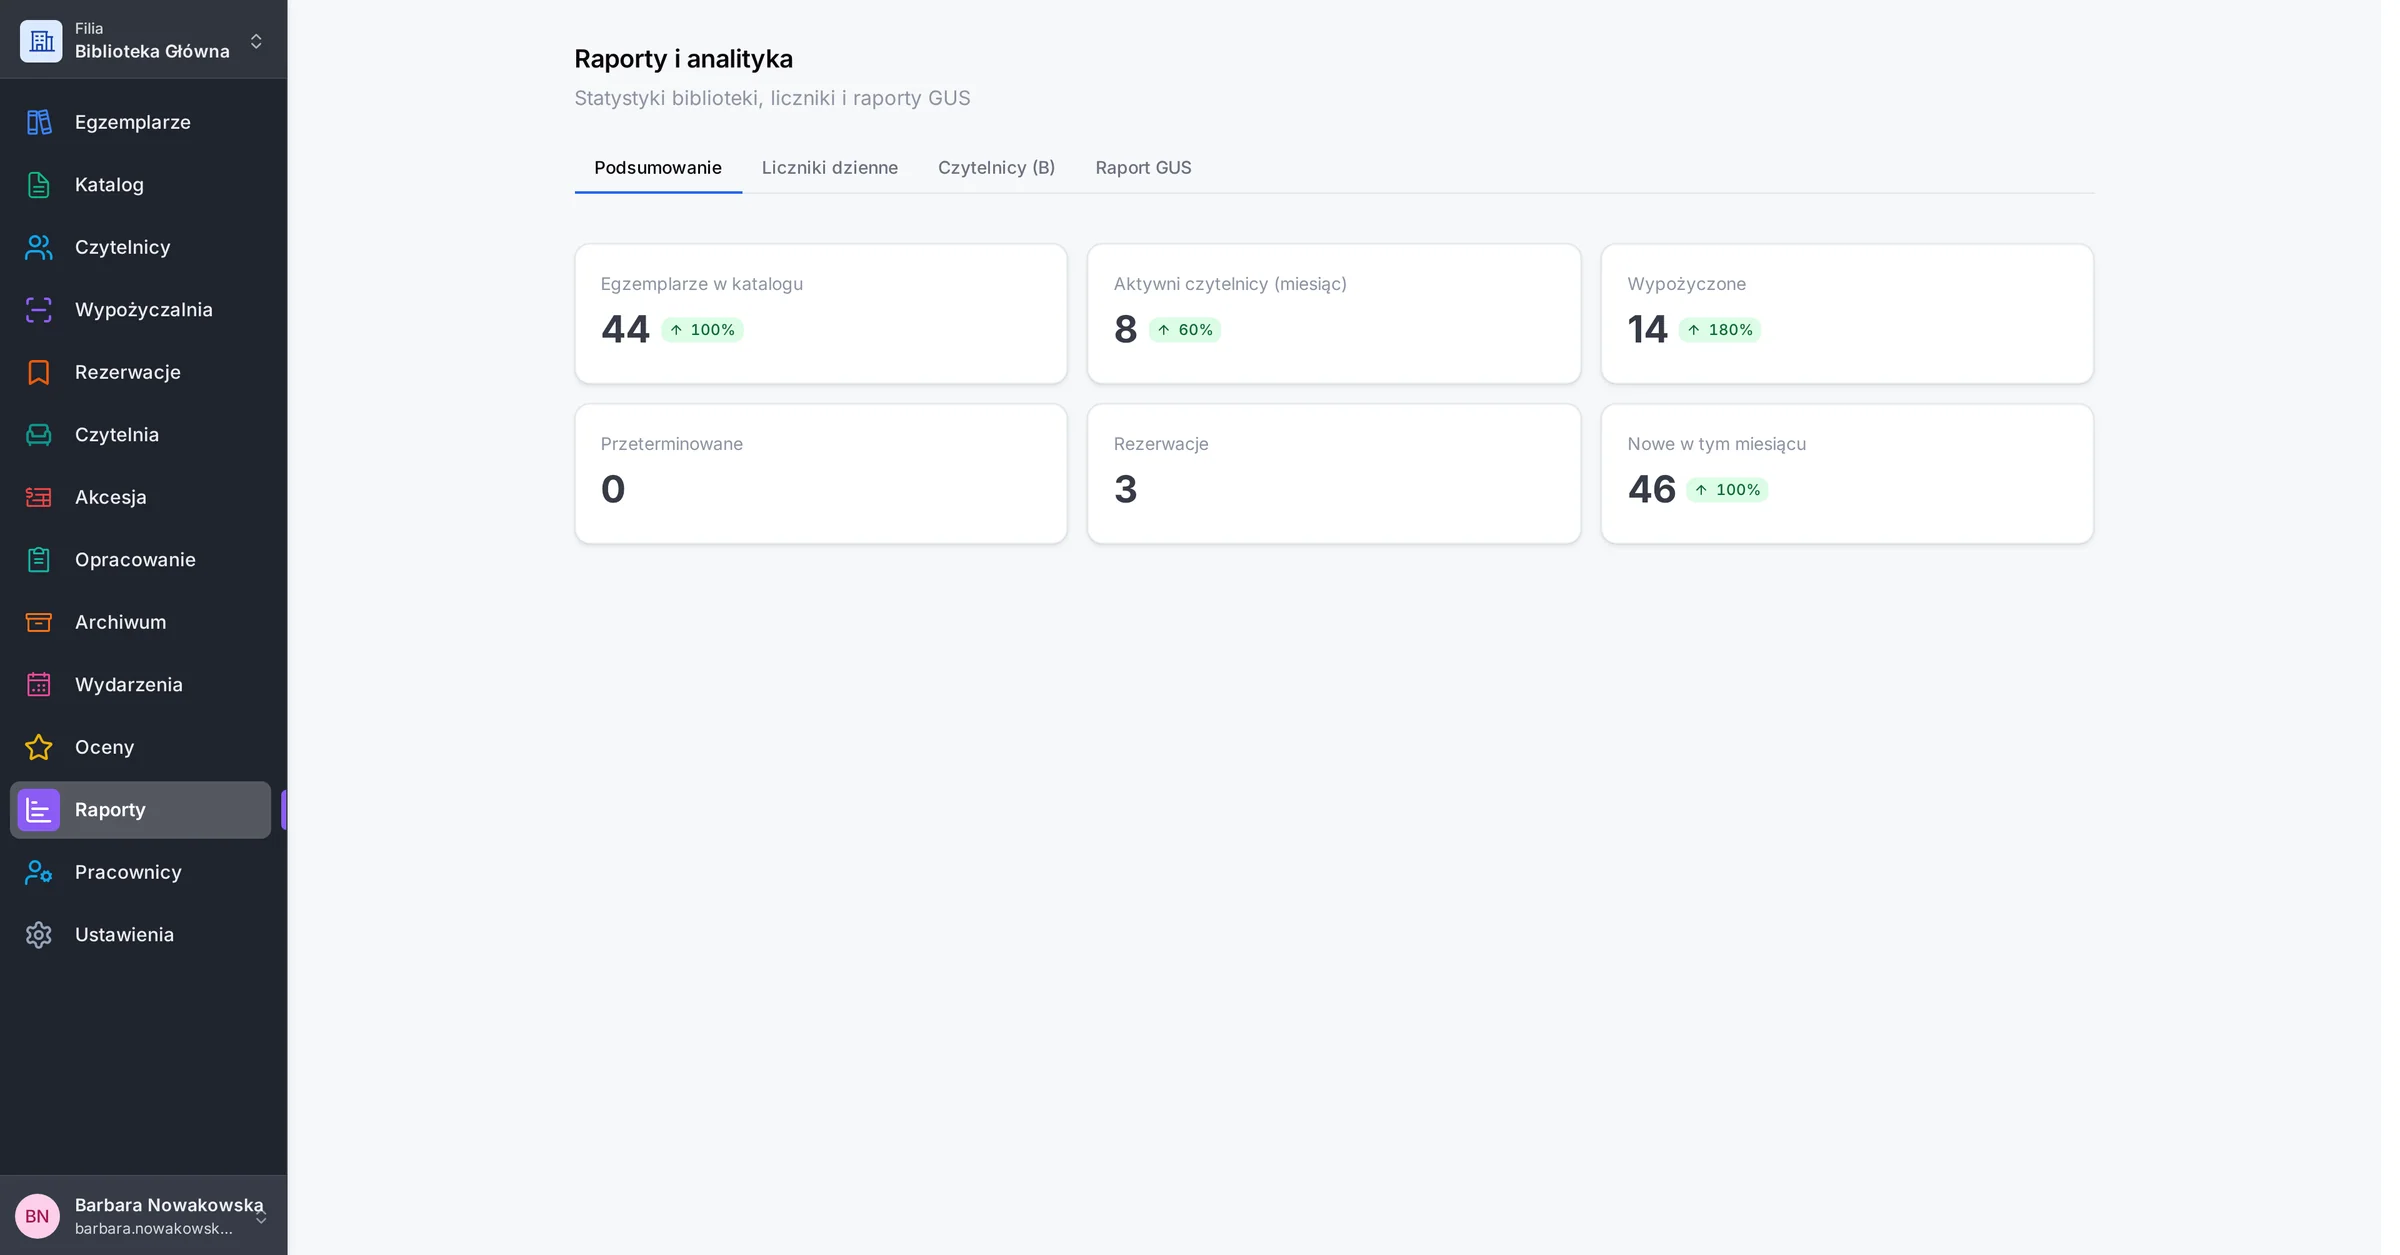This screenshot has width=2400, height=1255.
Task: Switch to the Liczniki dzienne tab
Action: point(829,168)
